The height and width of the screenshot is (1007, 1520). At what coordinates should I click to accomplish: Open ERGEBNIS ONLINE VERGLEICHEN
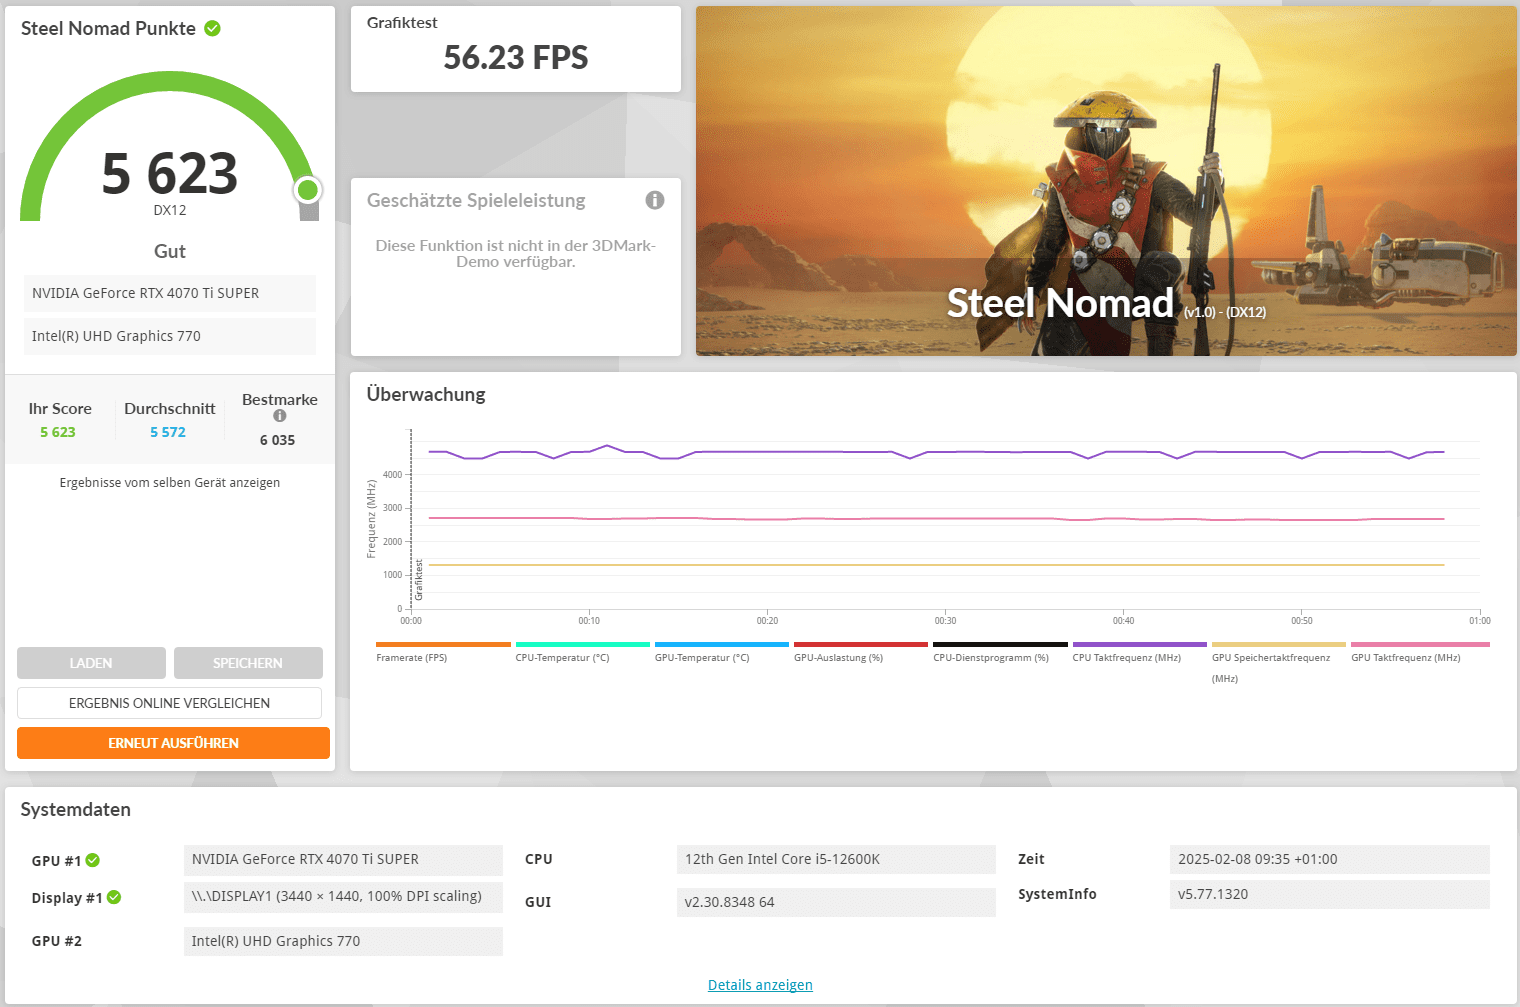[169, 703]
